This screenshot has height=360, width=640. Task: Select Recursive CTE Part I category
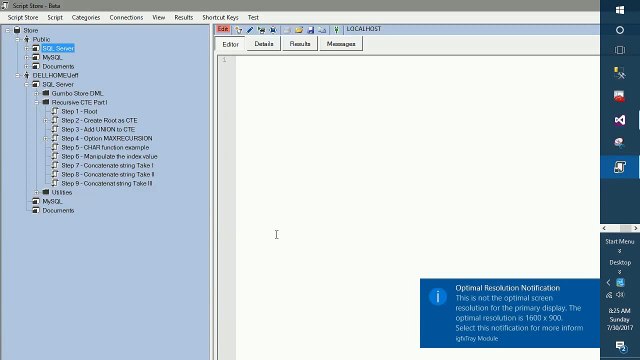coord(80,102)
